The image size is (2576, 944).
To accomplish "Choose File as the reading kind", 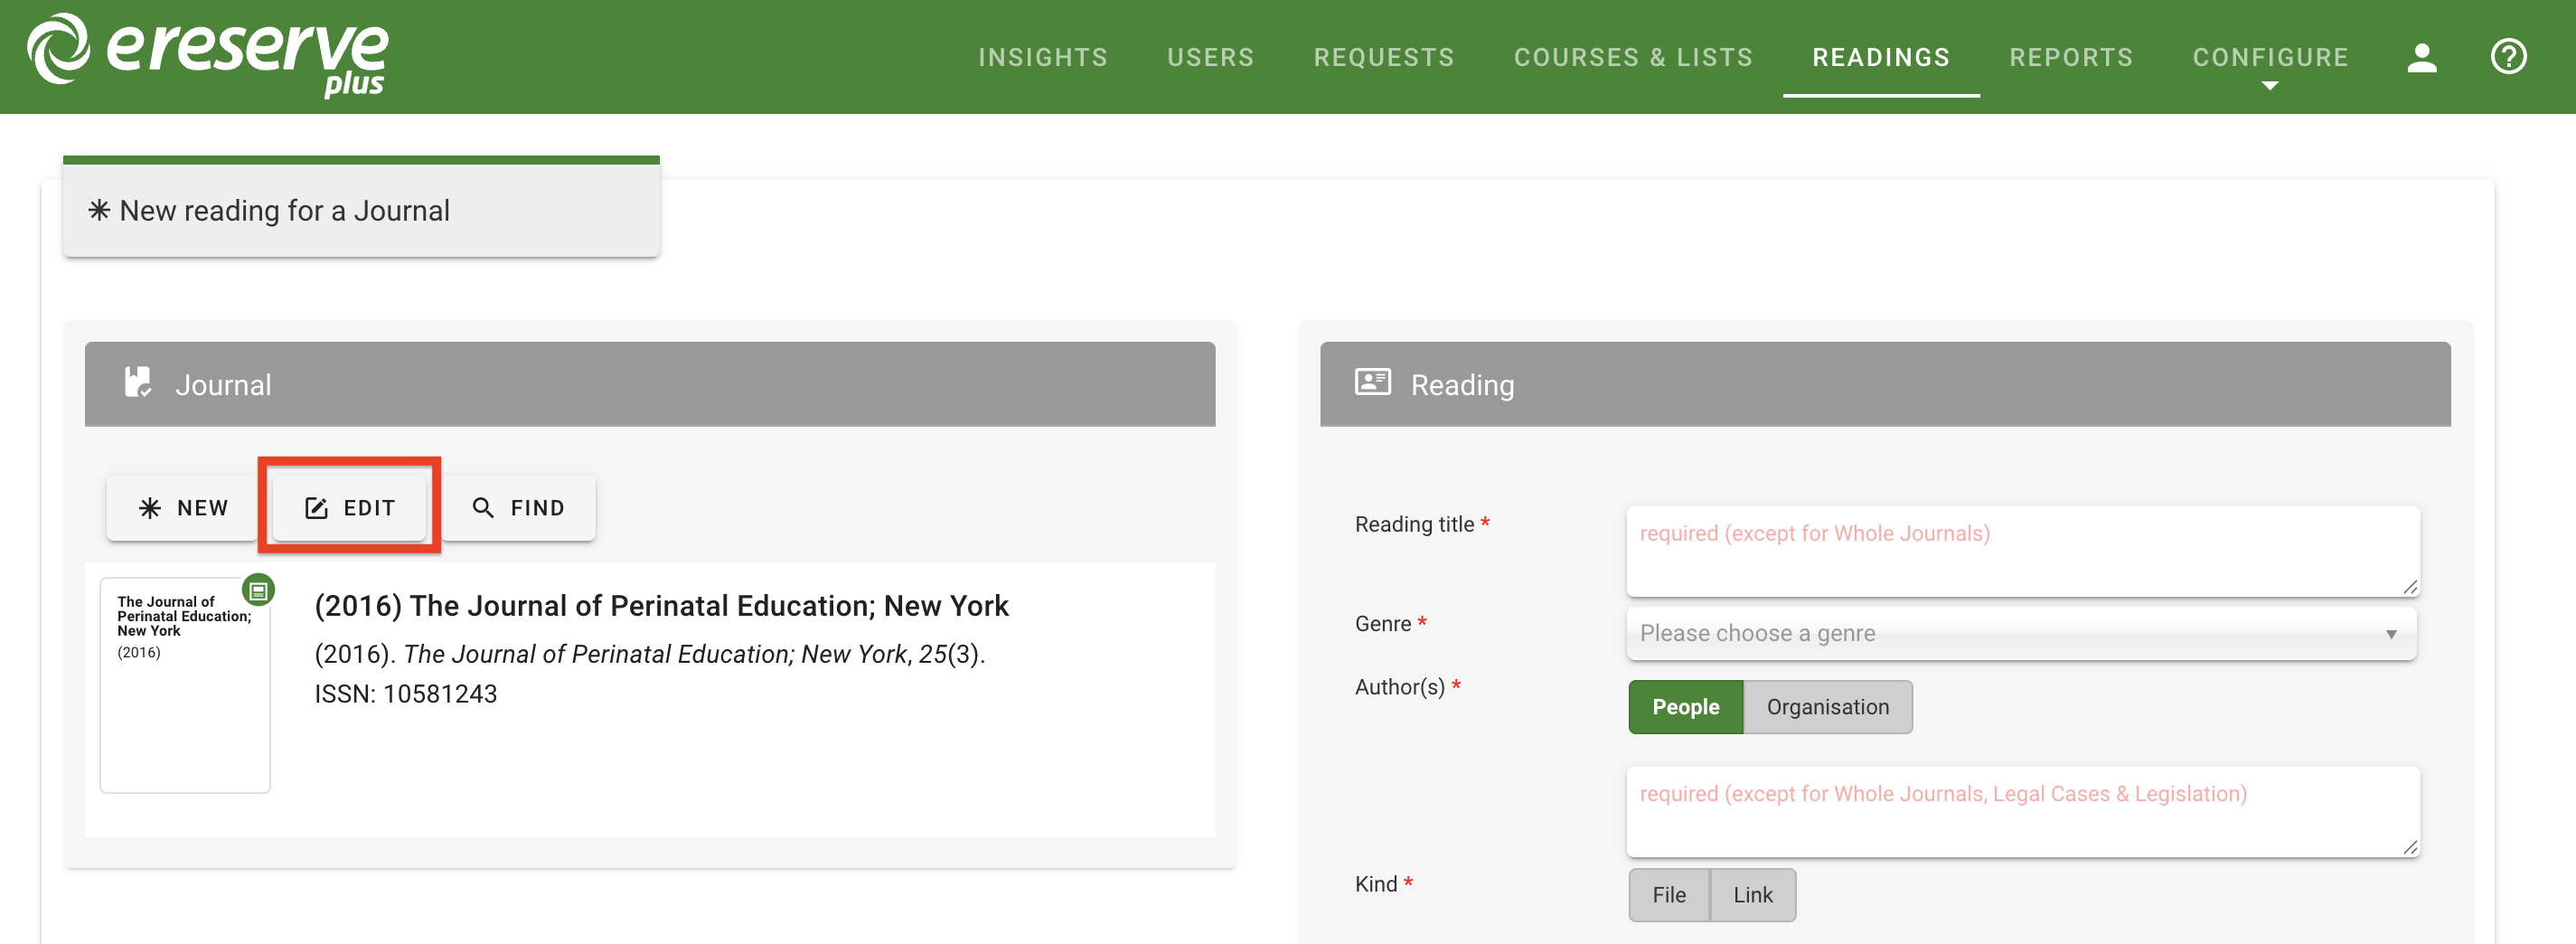I will 1668,894.
